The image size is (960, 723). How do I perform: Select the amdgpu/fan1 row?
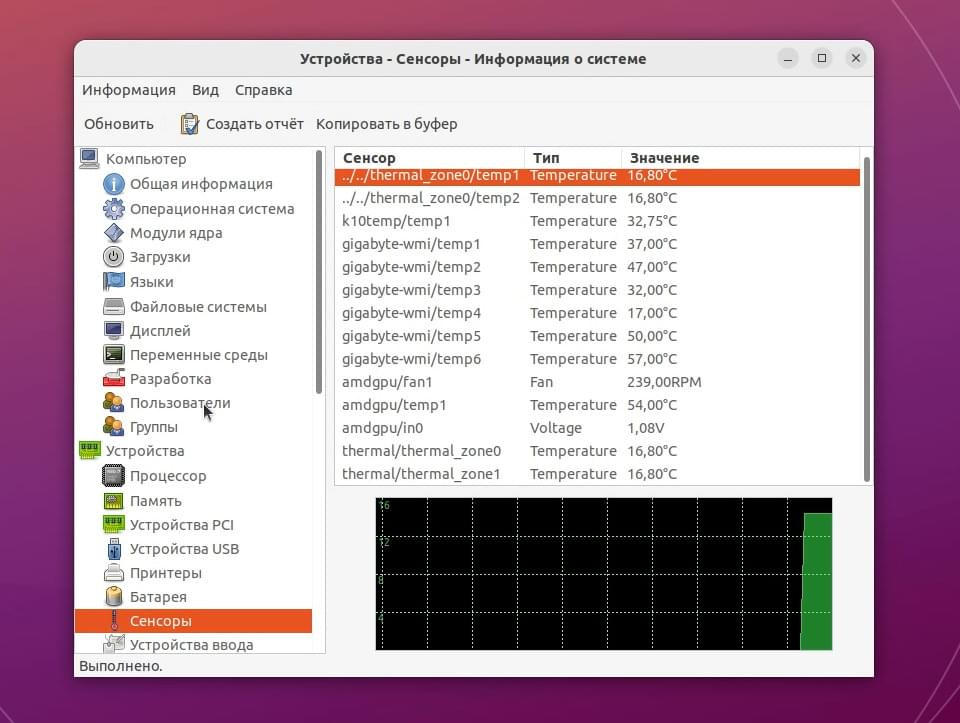click(x=598, y=381)
